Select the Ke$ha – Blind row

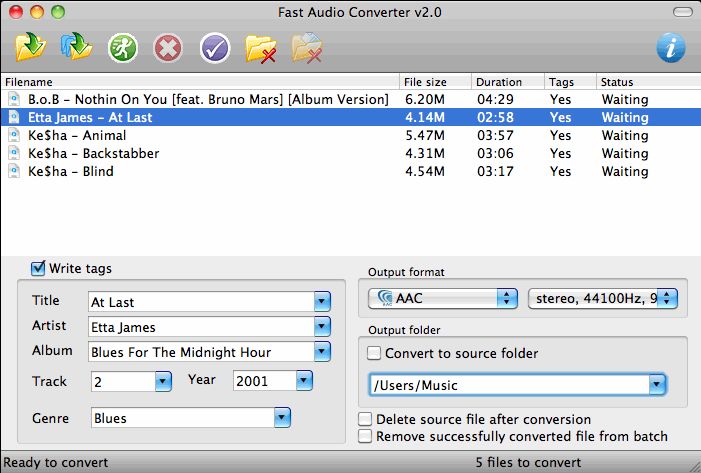(x=350, y=171)
